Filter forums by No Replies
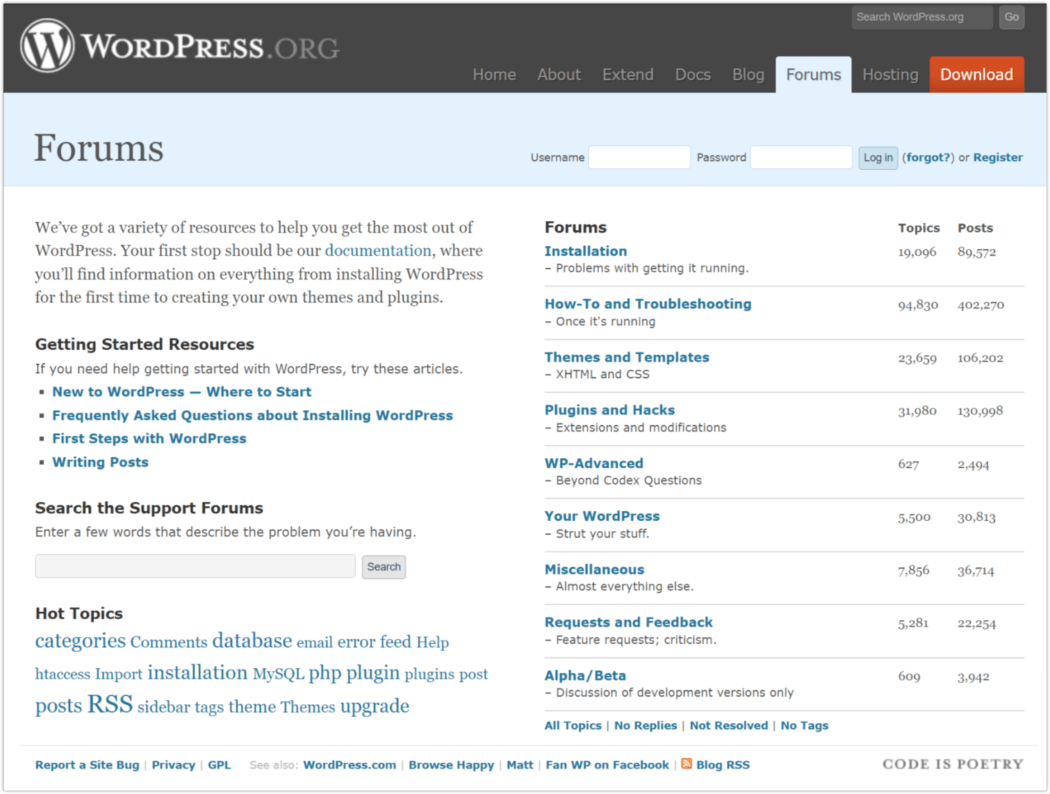This screenshot has width=1050, height=794. coord(645,725)
